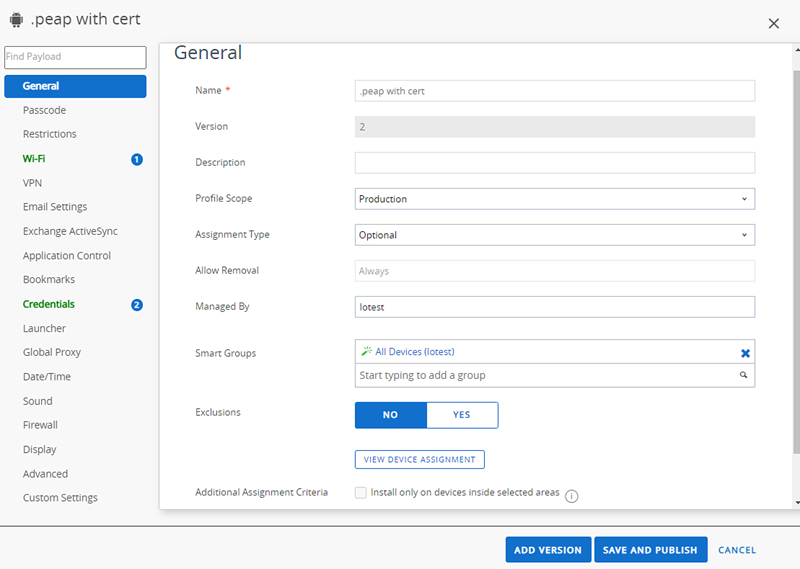Click the Description input field
Screen dimensions: 800x569
coord(555,163)
